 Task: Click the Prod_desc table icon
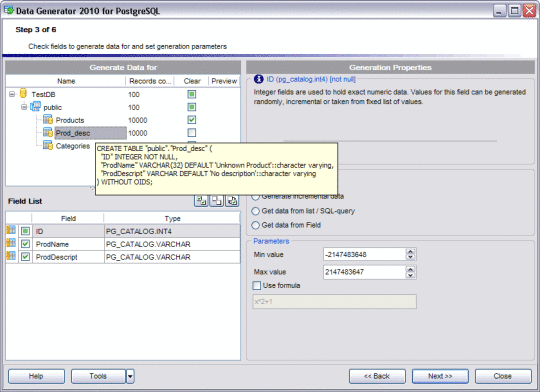point(48,133)
